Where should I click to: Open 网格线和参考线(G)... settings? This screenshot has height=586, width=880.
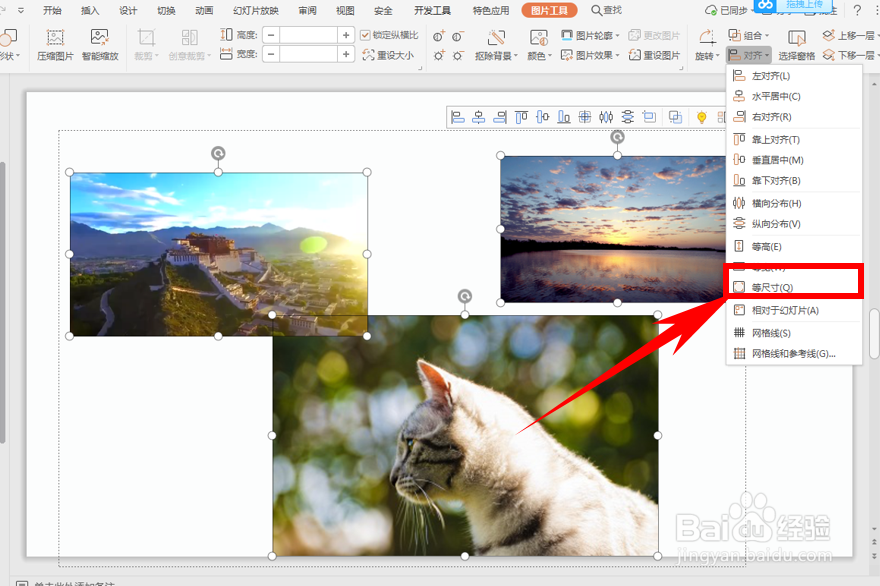pos(794,354)
